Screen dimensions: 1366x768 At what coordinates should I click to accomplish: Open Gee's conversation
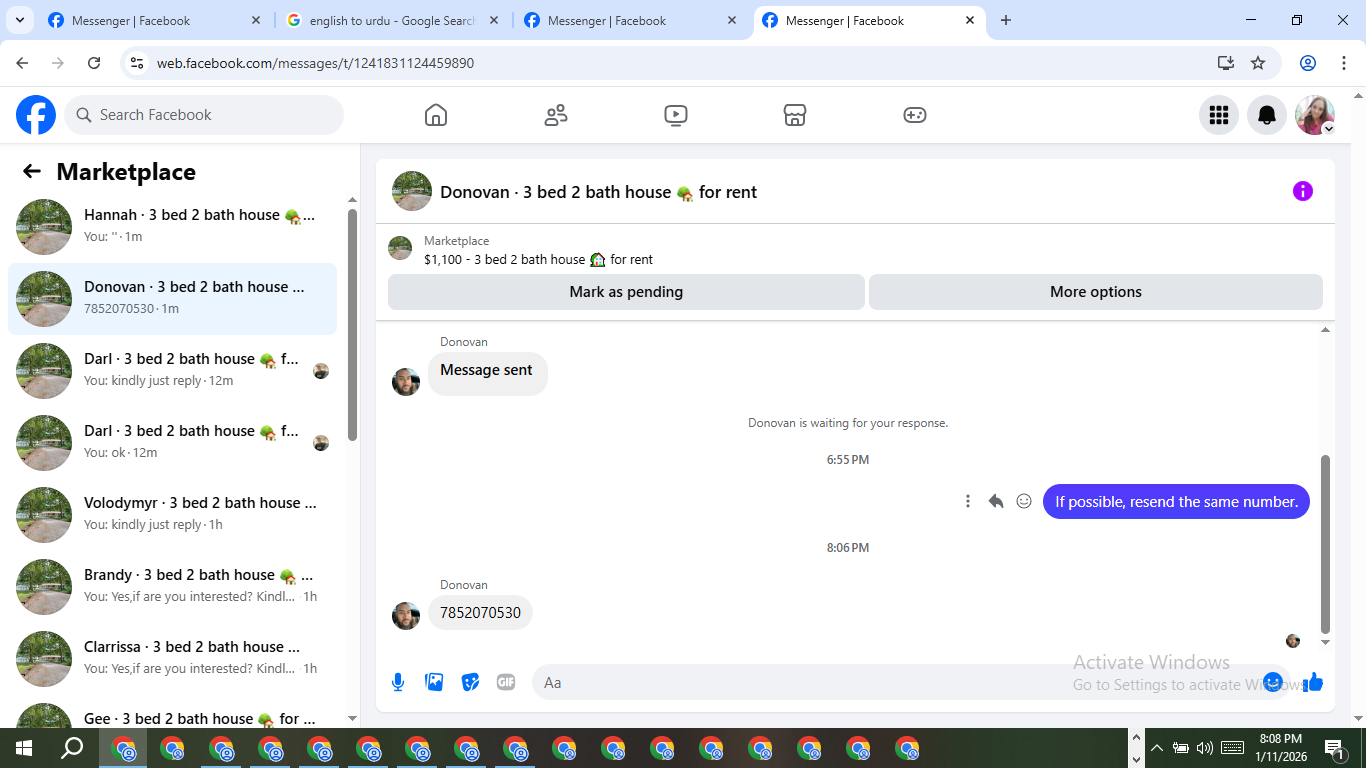172,711
